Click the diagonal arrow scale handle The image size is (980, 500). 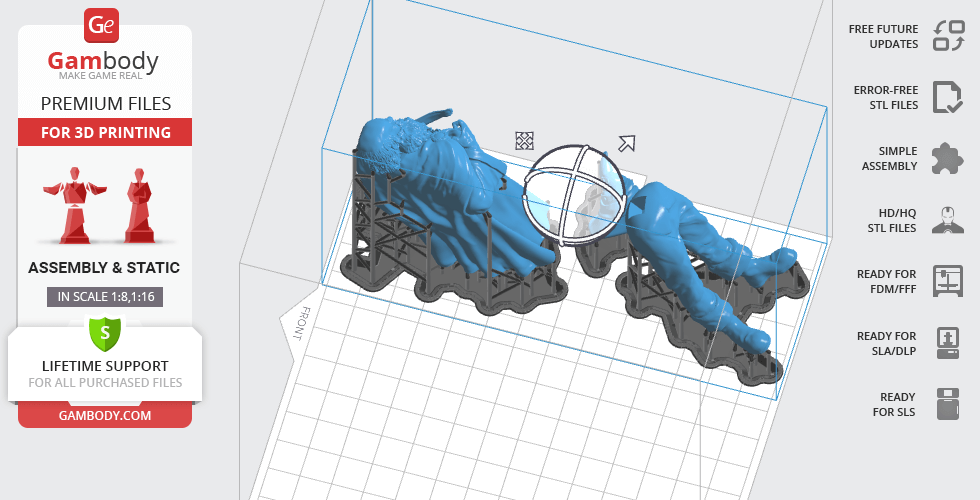pyautogui.click(x=627, y=143)
